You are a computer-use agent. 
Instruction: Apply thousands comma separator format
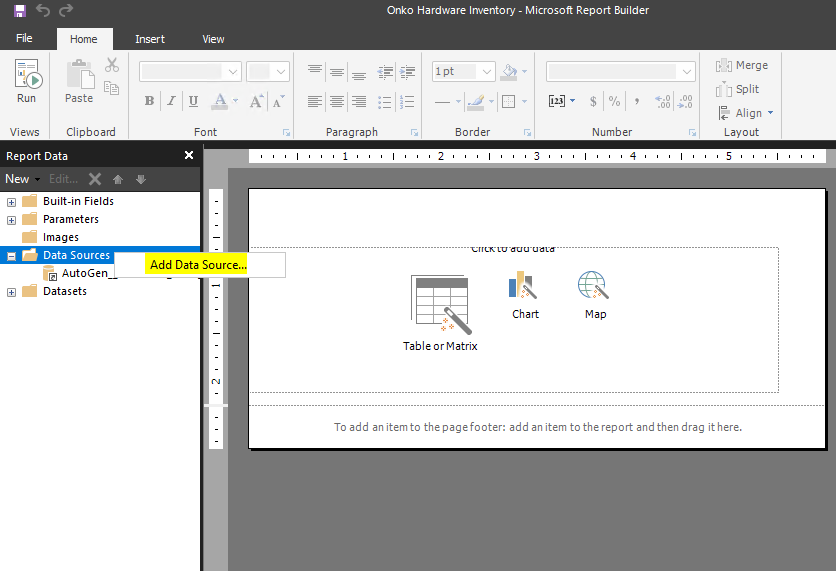pyautogui.click(x=637, y=101)
